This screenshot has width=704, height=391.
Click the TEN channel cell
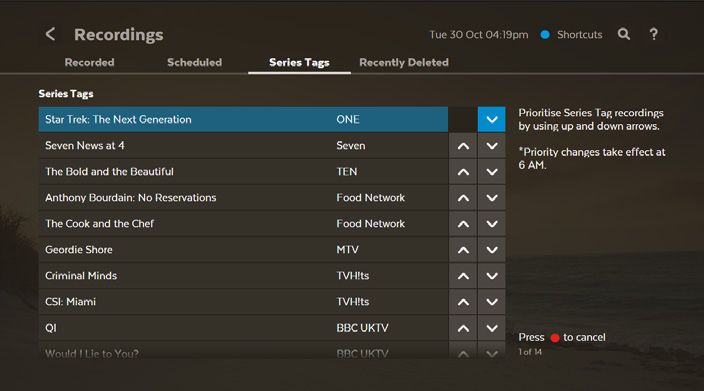click(x=347, y=171)
